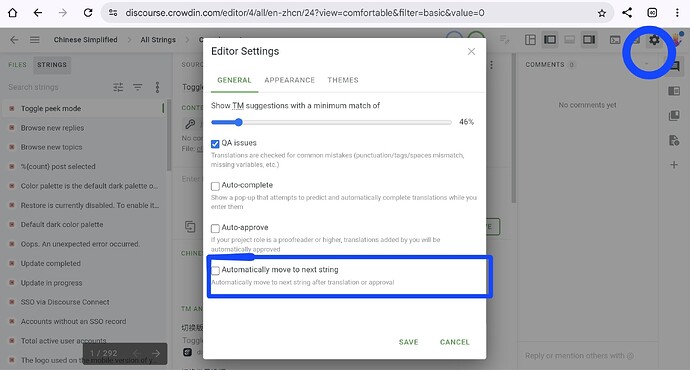Open site information icon in address bar
690x370 pixels.
(113, 13)
